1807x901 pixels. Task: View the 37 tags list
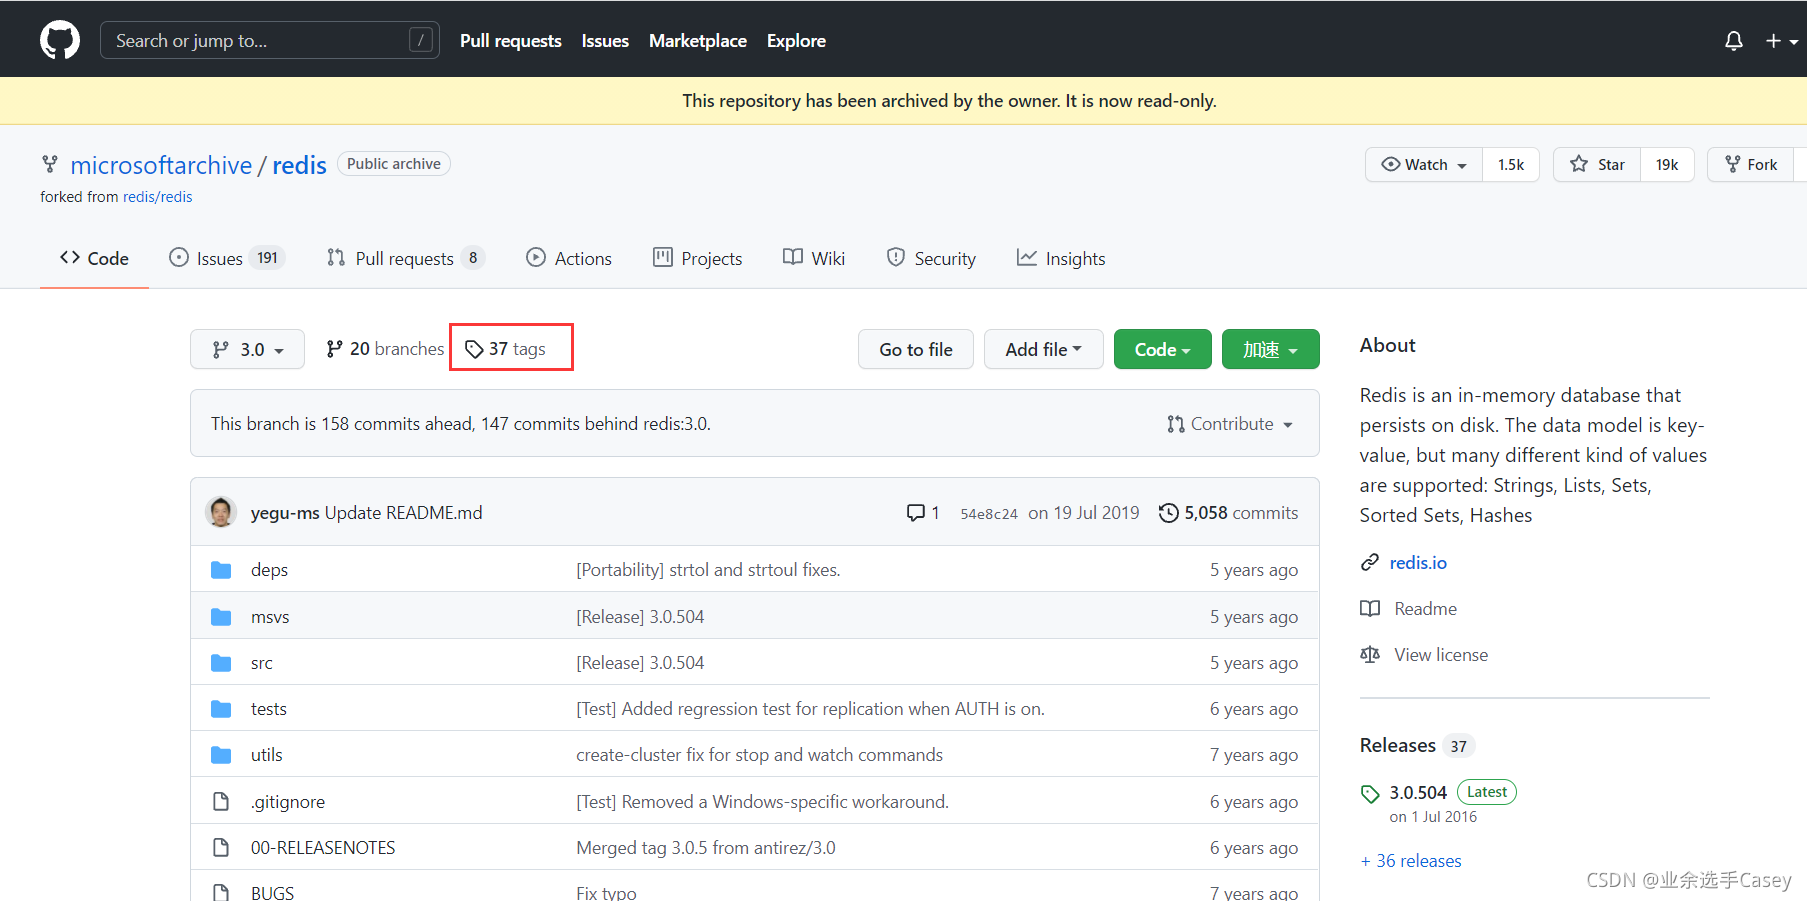point(505,349)
